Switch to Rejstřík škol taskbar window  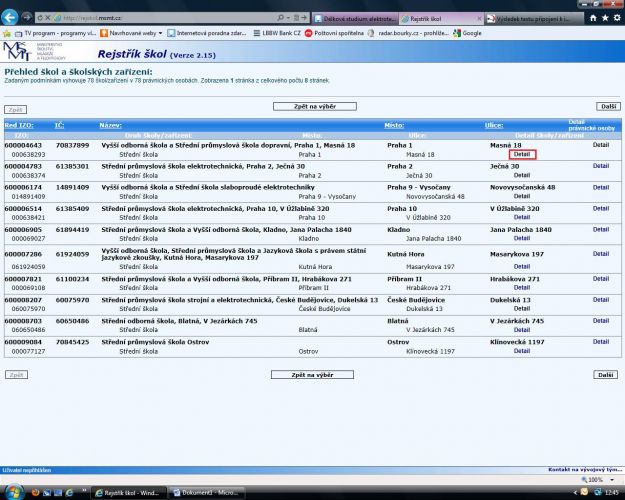point(128,493)
